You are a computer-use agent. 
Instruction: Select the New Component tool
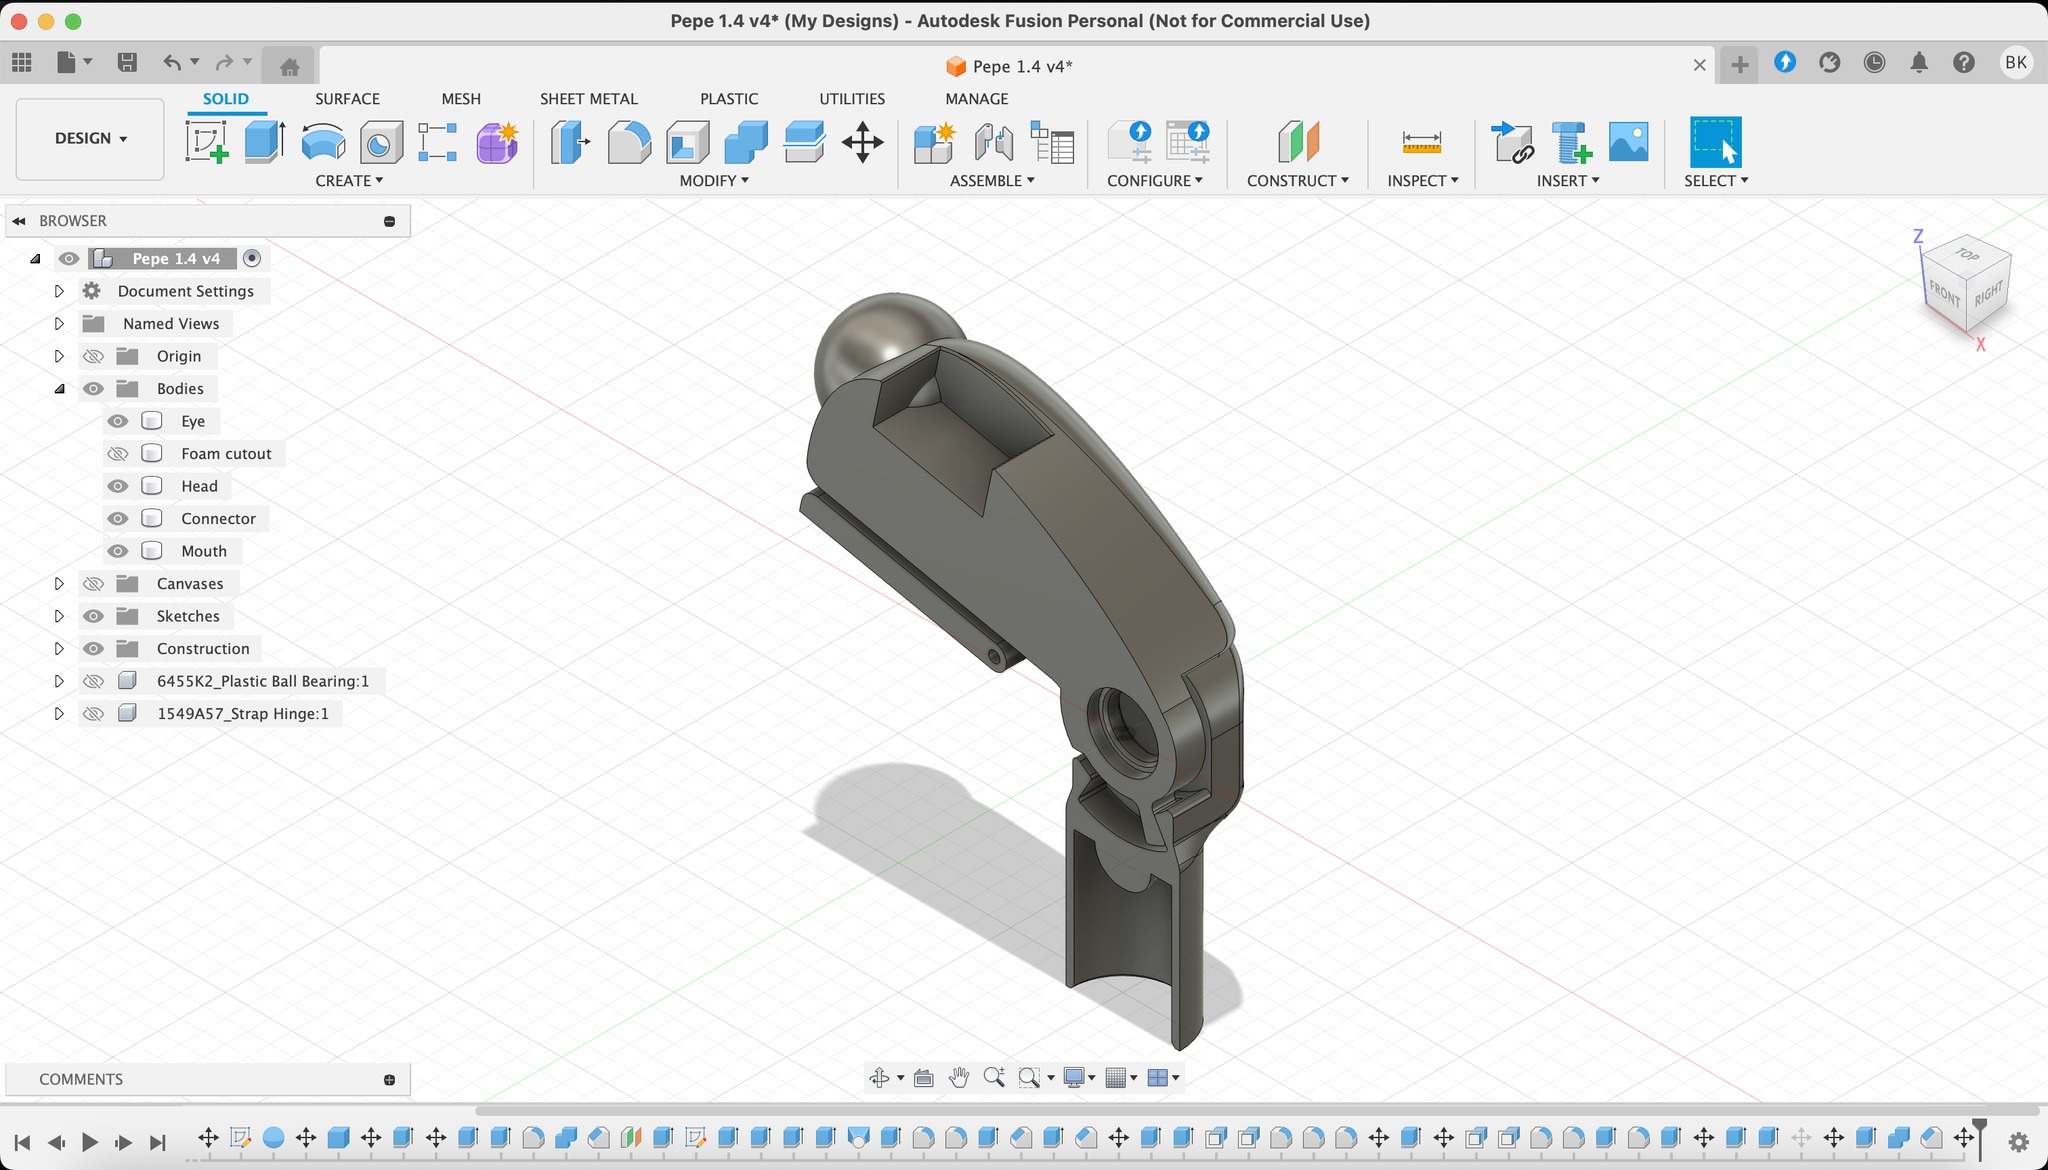click(935, 141)
